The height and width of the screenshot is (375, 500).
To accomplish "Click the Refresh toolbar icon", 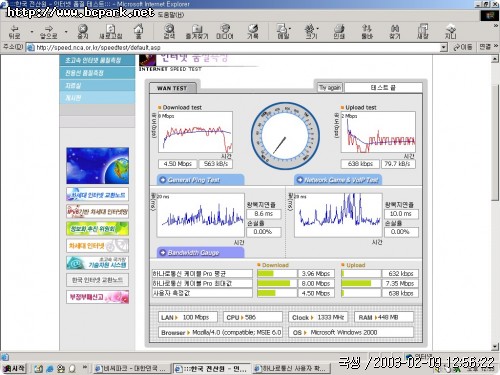I will [x=111, y=32].
